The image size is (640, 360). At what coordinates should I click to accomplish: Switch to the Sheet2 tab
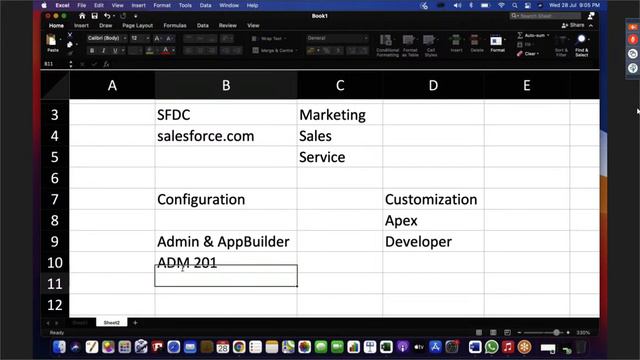[x=112, y=322]
